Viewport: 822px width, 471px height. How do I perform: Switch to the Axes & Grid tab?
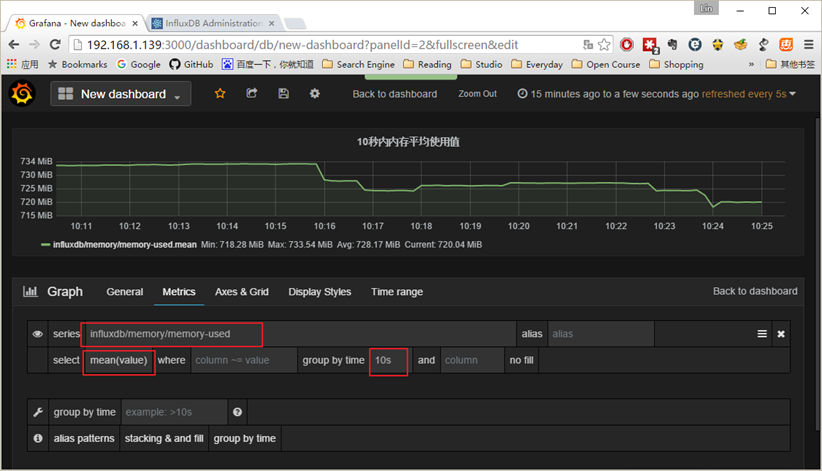click(x=241, y=292)
